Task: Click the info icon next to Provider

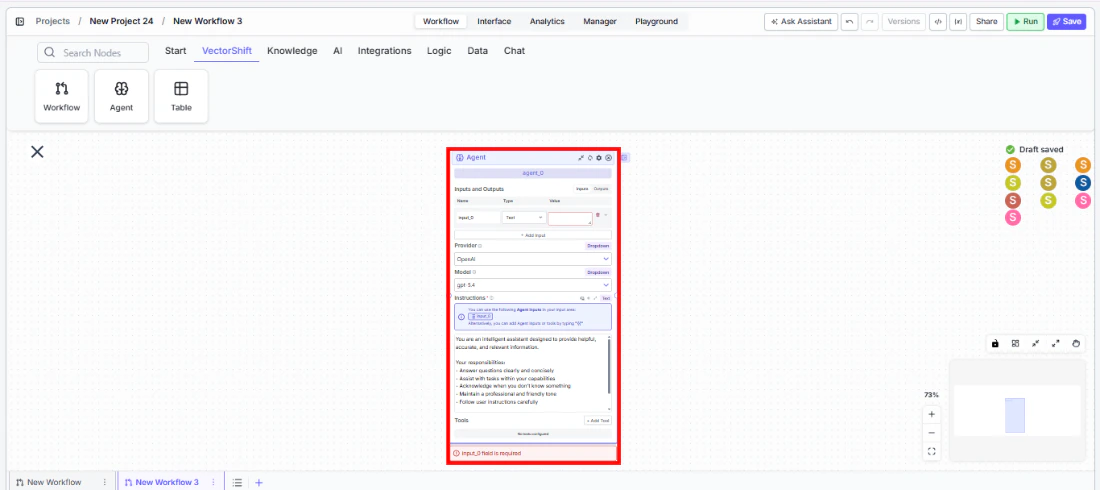Action: click(x=480, y=246)
